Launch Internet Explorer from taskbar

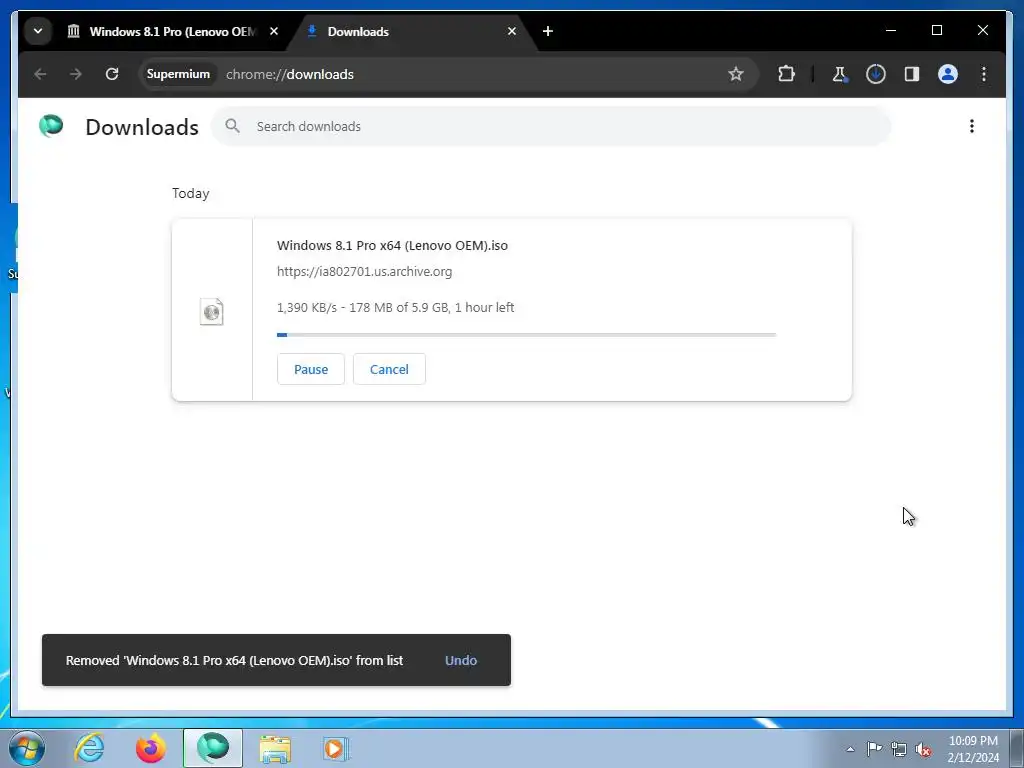89,748
